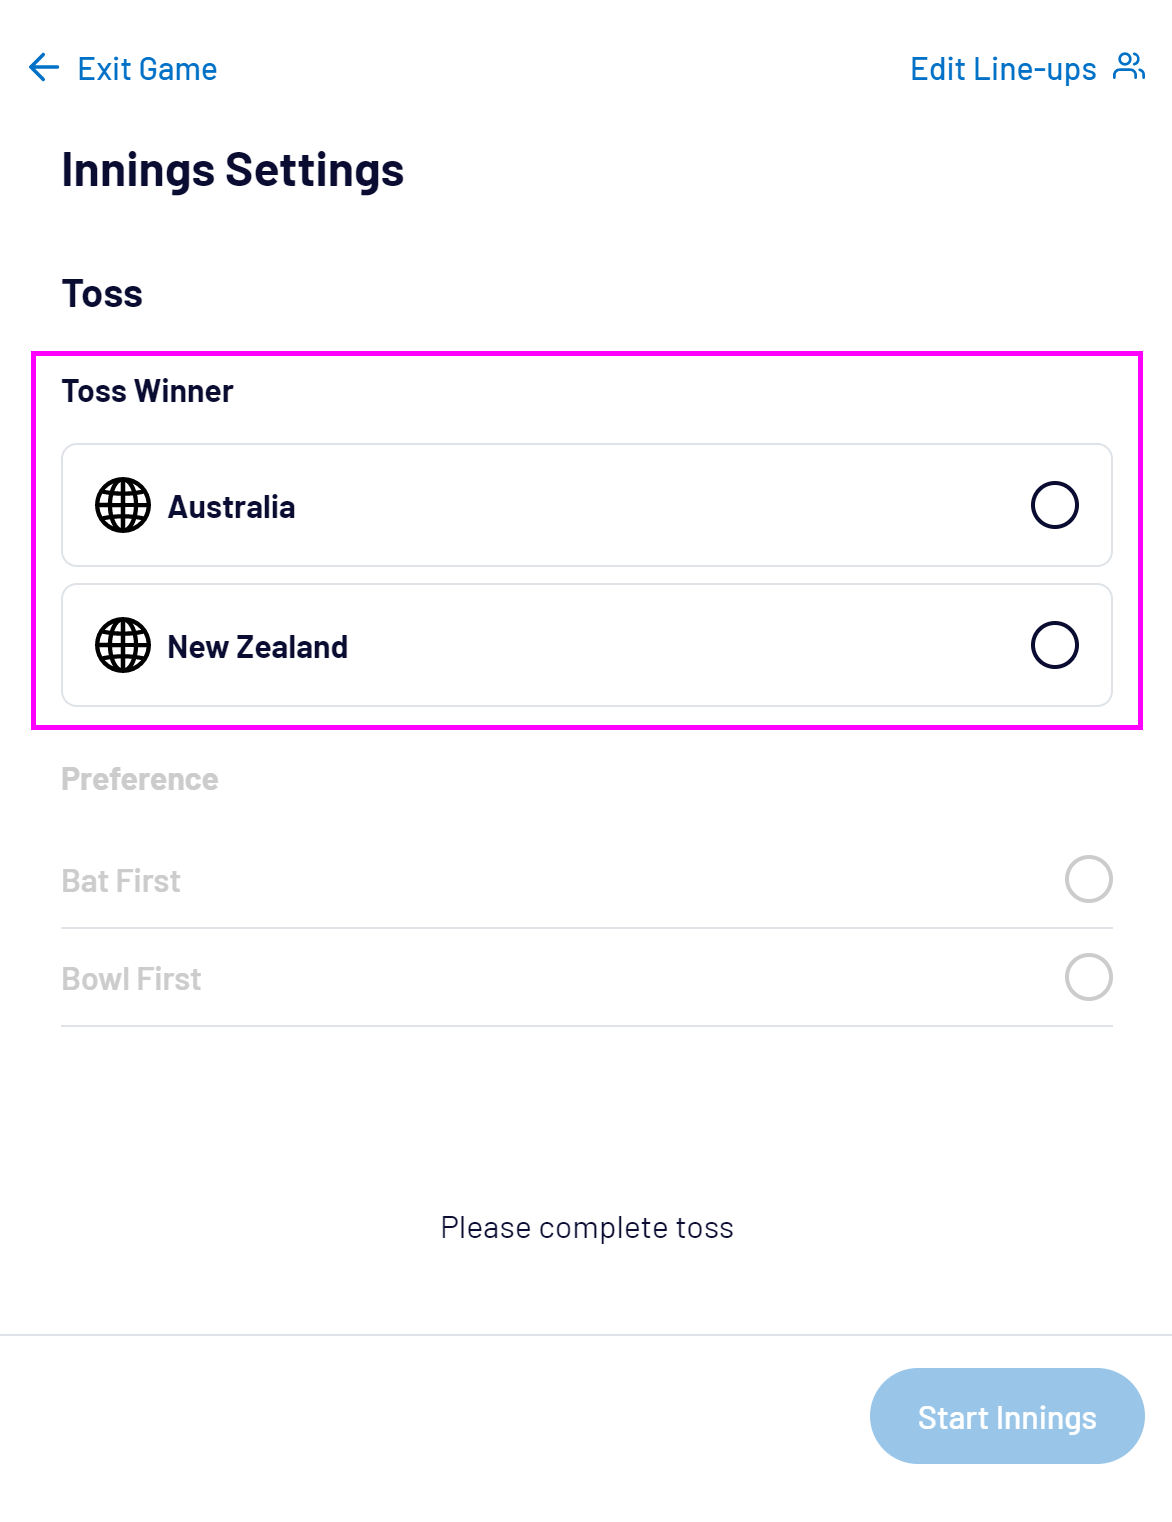
Task: Click the back arrow icon
Action: 44,68
